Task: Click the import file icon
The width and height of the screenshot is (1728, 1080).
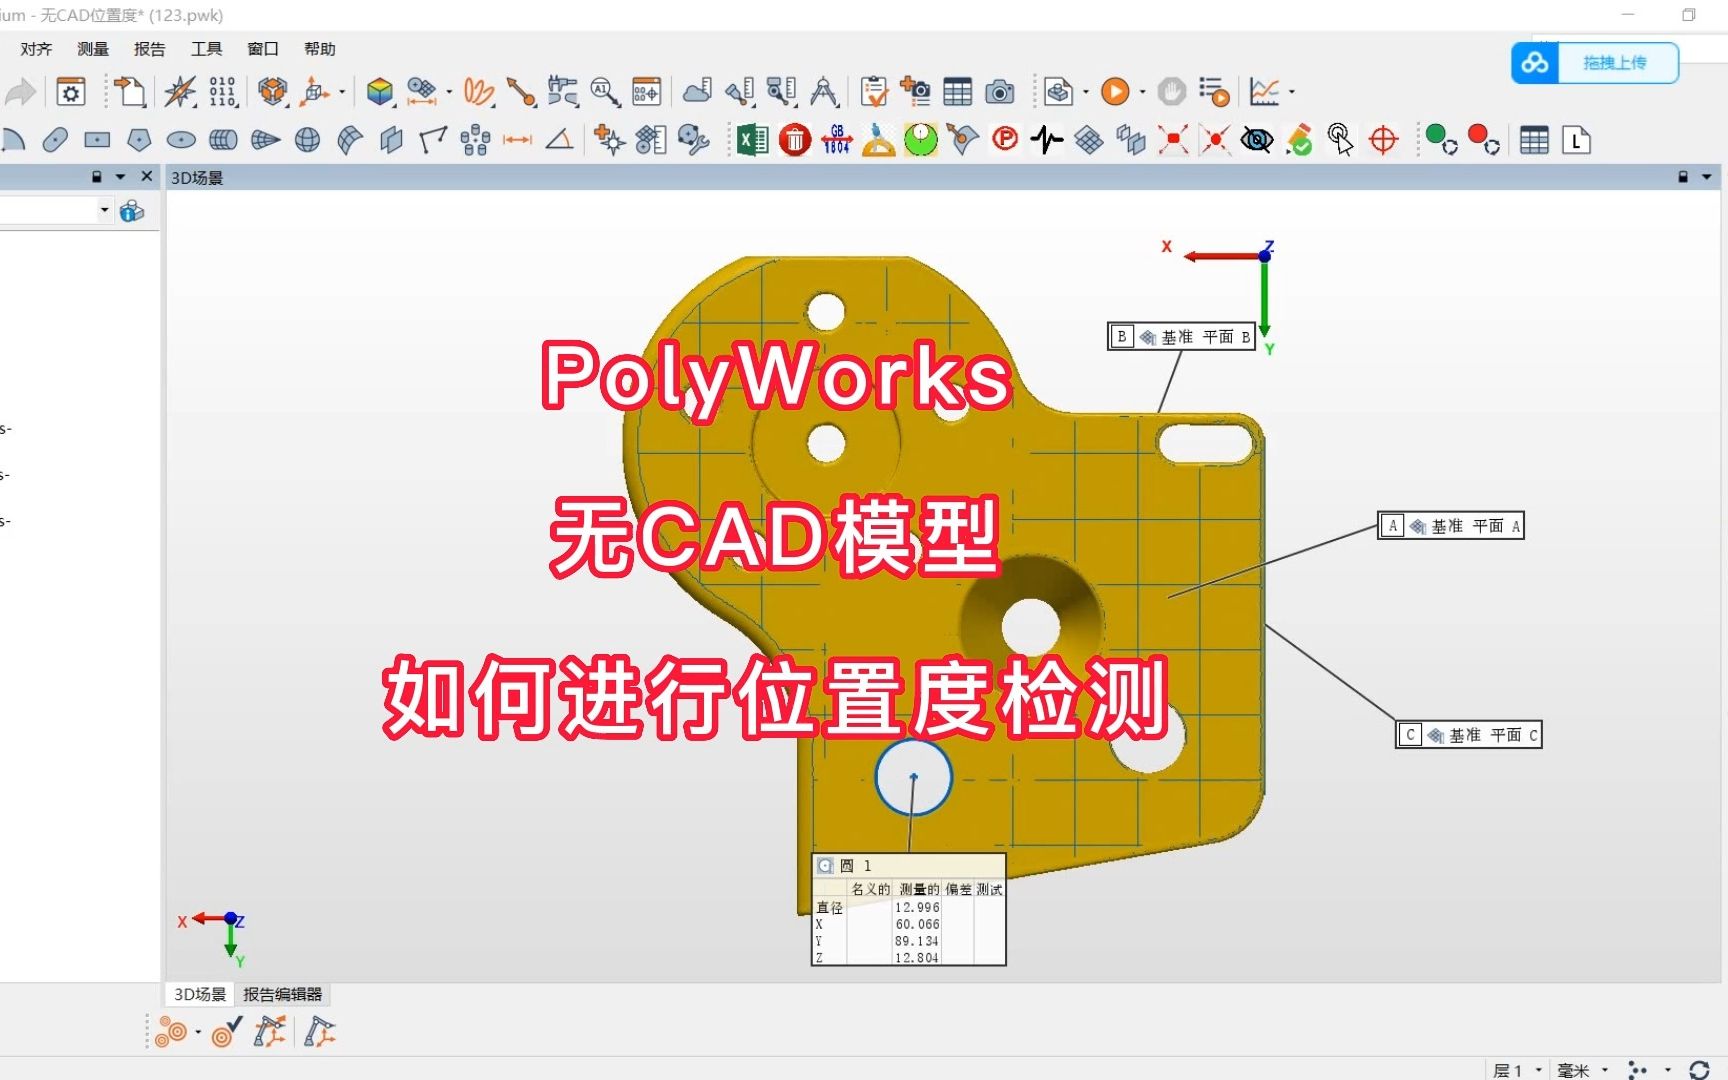Action: coord(129,93)
